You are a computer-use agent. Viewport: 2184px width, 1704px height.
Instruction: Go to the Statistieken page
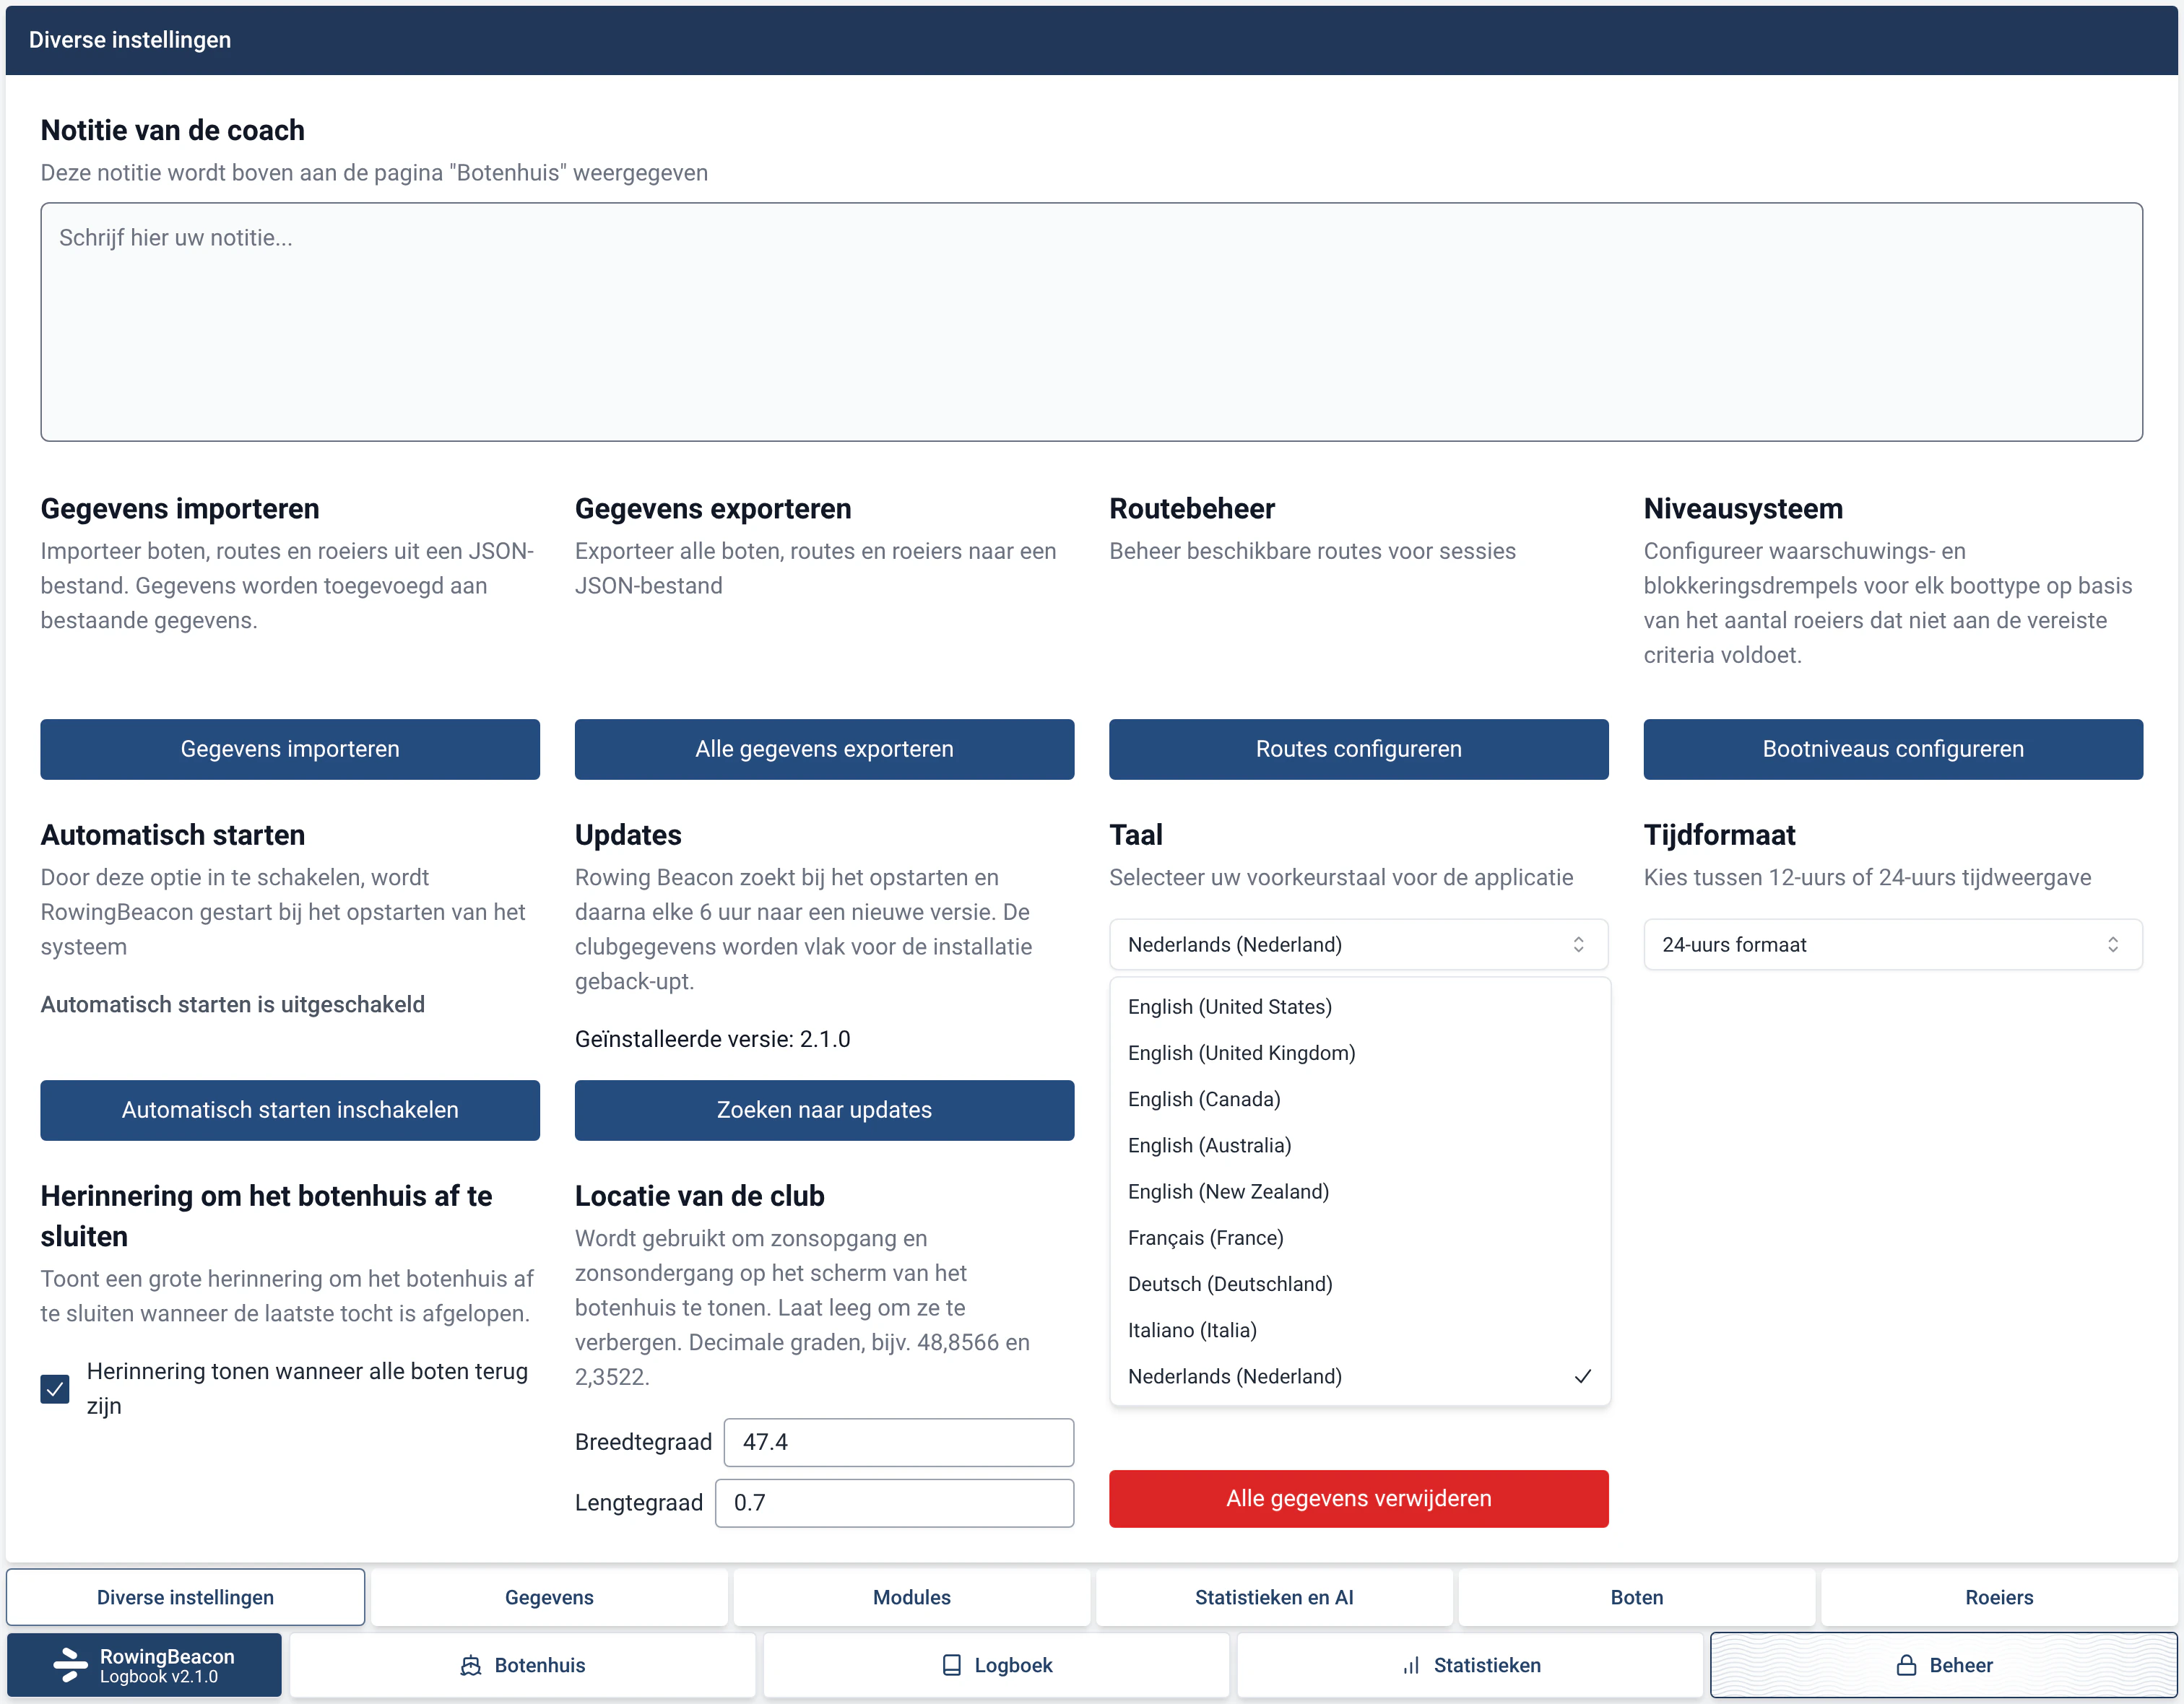click(1470, 1665)
